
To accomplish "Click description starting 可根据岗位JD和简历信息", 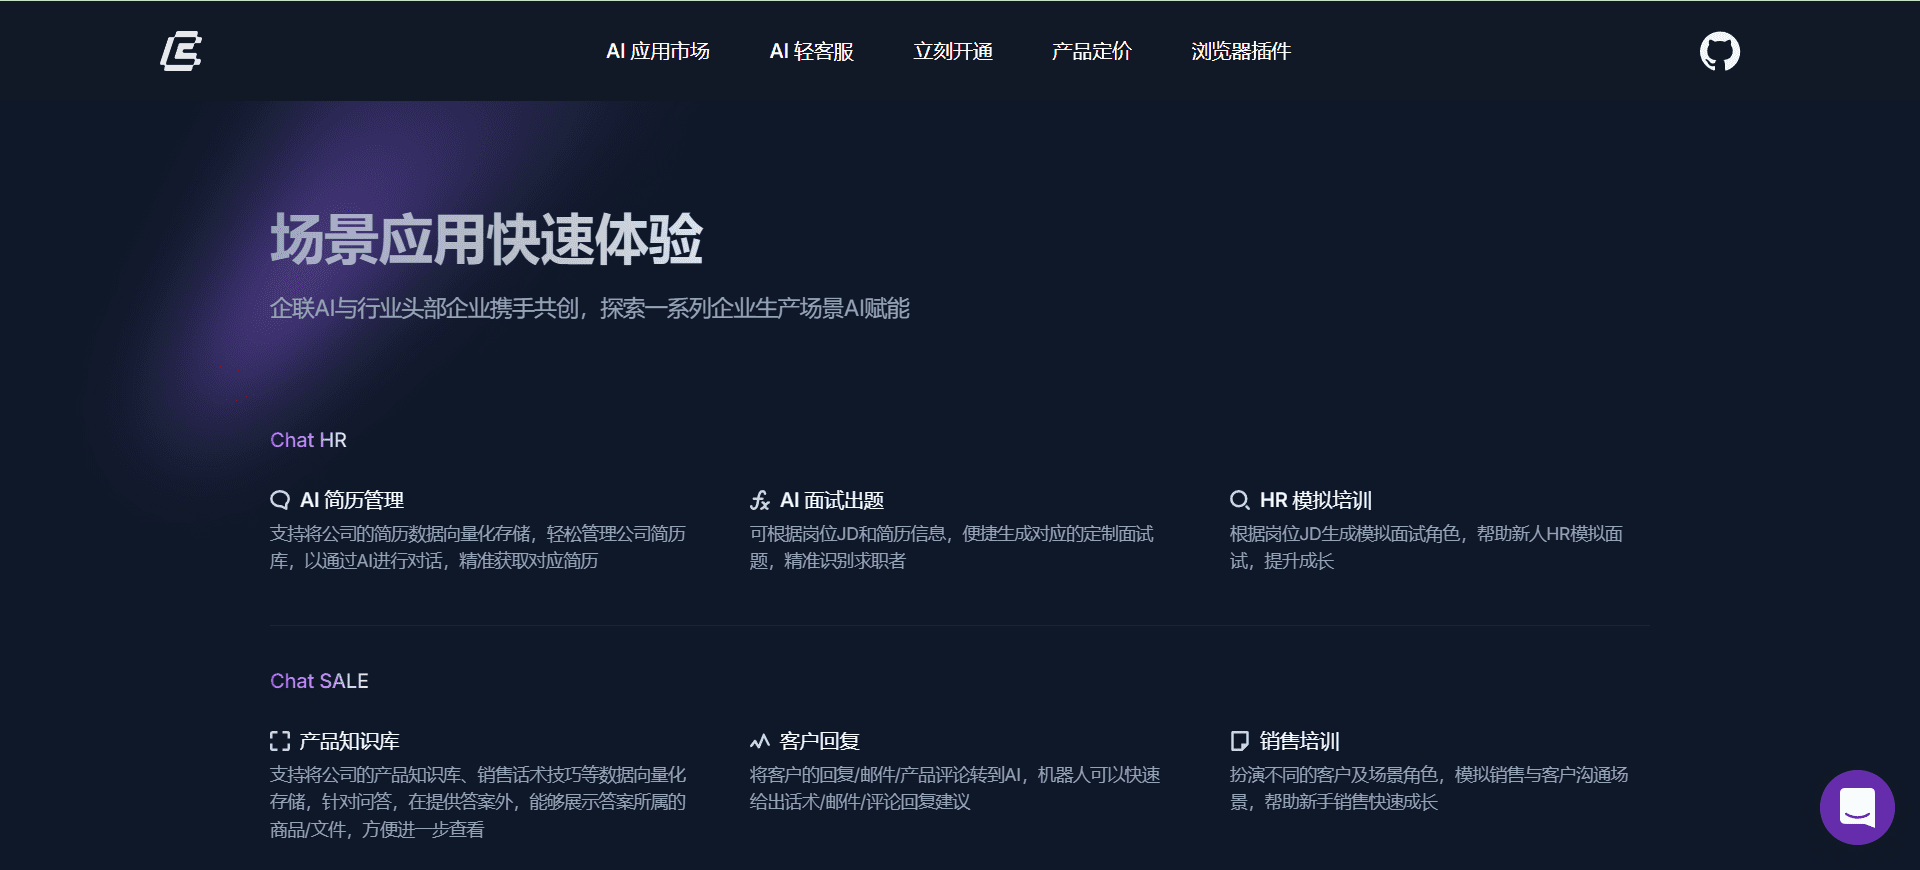I will 952,547.
